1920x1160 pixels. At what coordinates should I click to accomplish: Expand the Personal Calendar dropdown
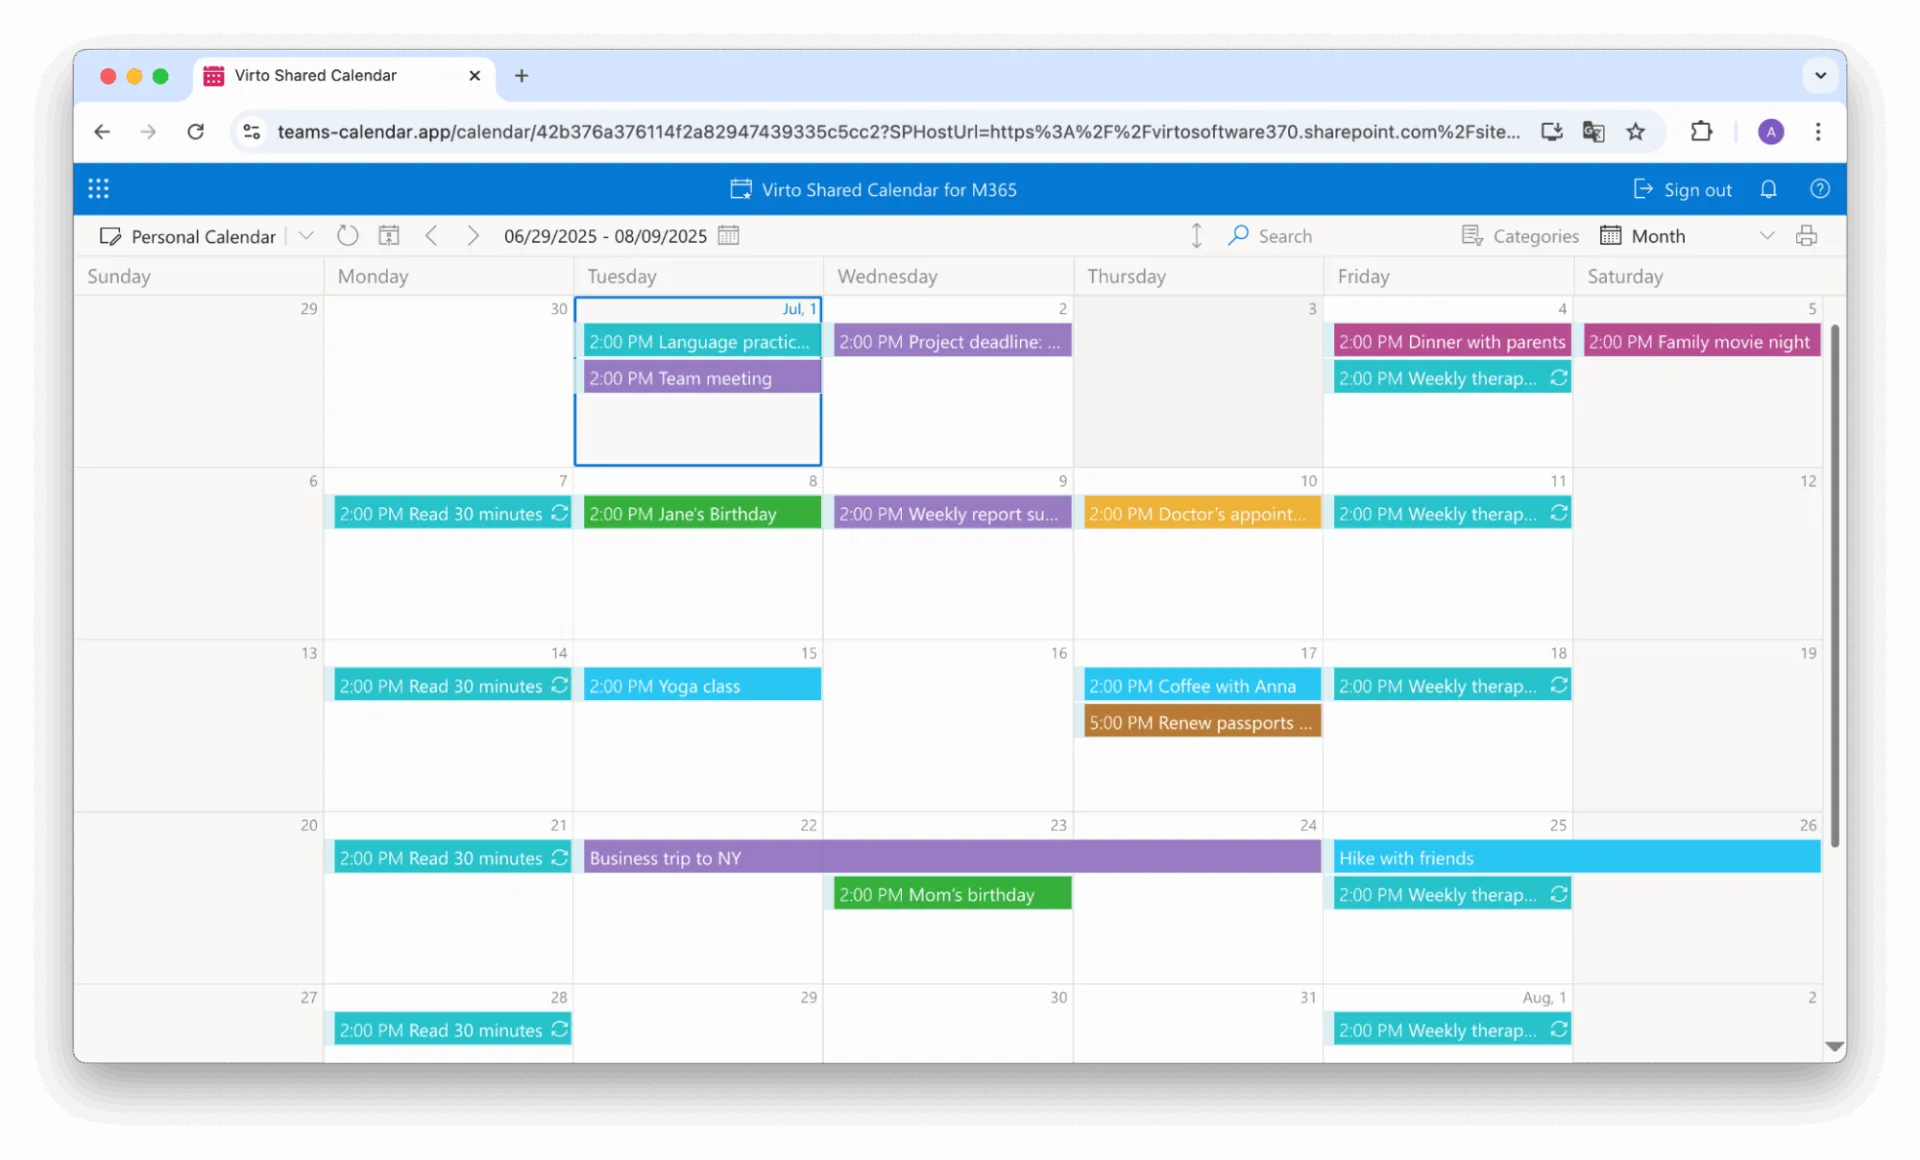tap(306, 235)
